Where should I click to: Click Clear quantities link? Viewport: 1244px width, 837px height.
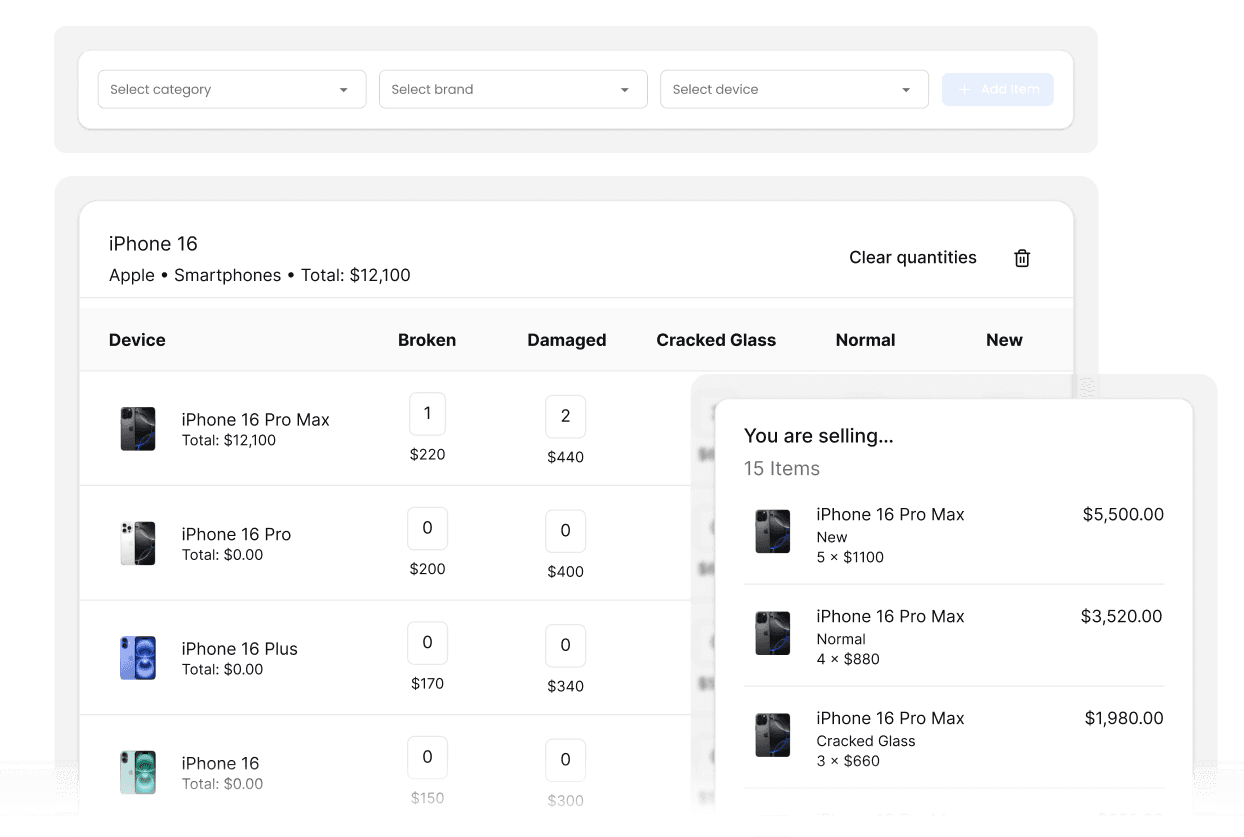[x=913, y=257]
